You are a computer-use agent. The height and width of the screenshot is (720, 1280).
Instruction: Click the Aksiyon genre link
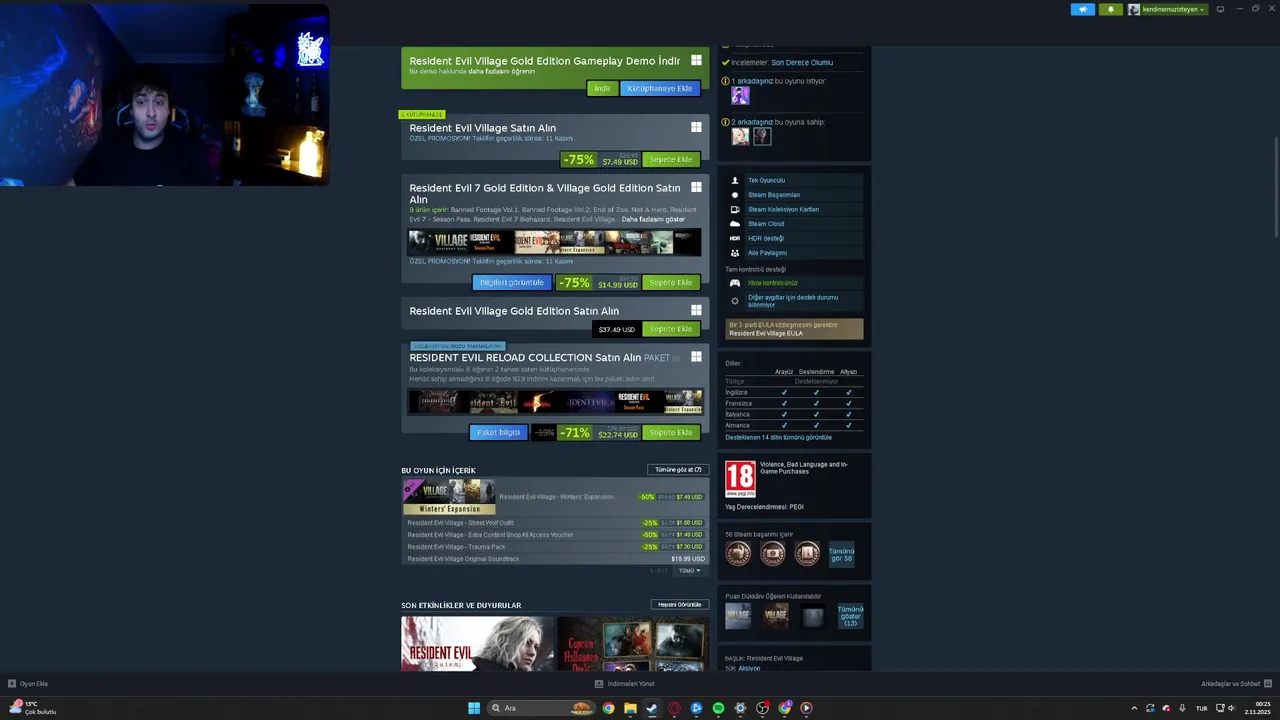click(x=749, y=668)
